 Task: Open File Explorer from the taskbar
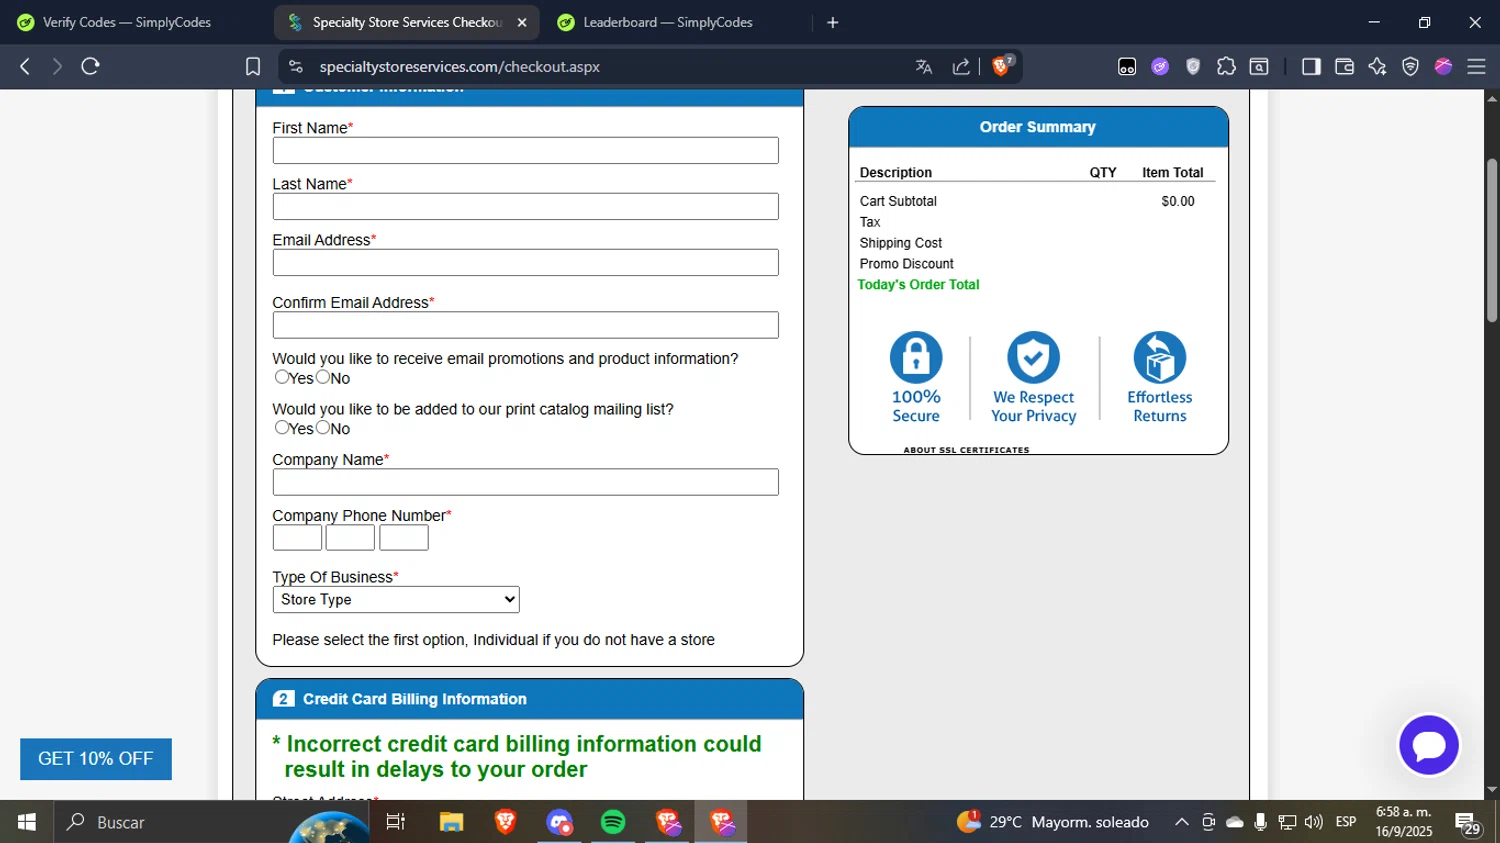[x=451, y=822]
